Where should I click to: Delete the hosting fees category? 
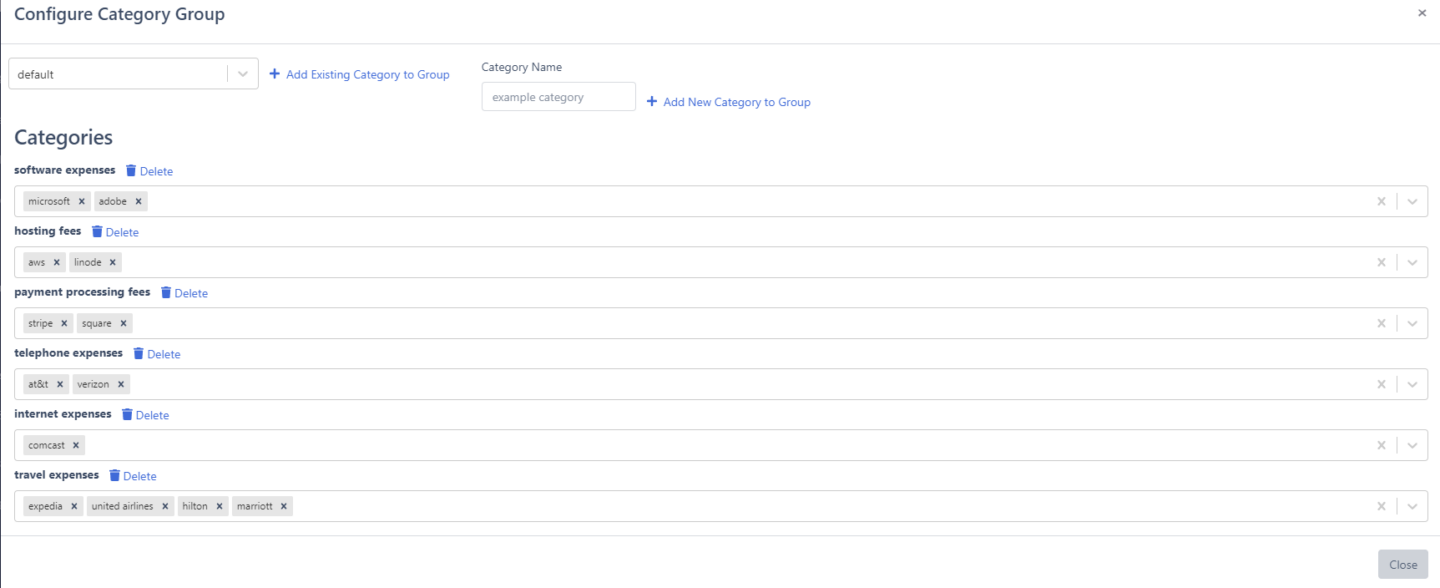pyautogui.click(x=115, y=232)
